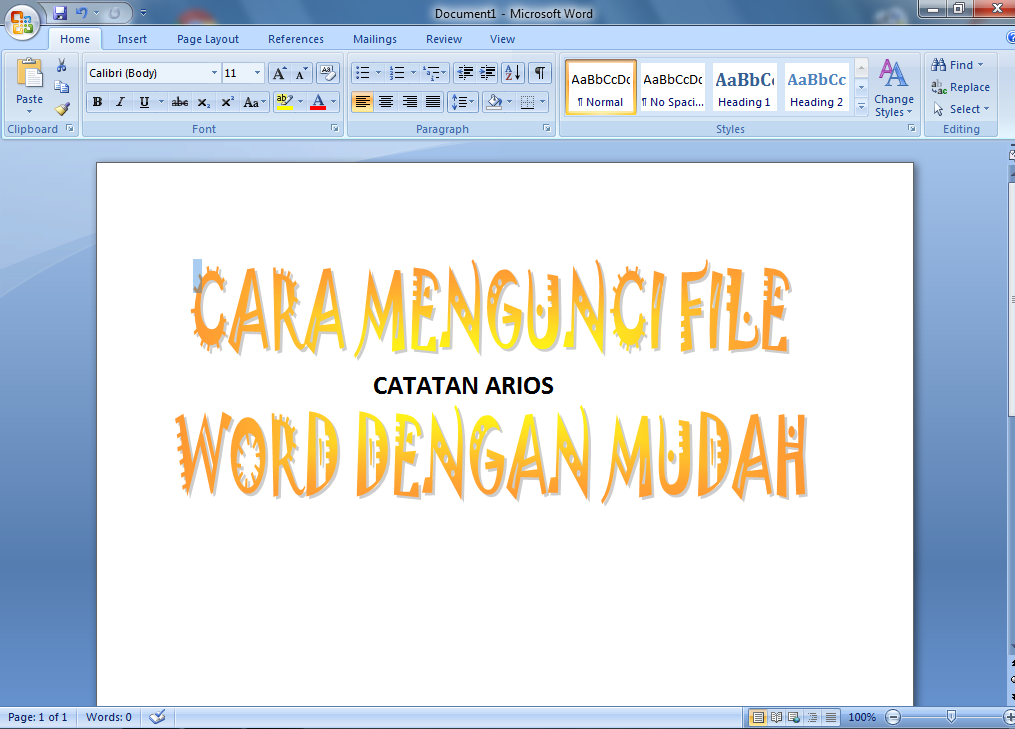Toggle Italic formatting
1015x729 pixels.
pyautogui.click(x=120, y=102)
